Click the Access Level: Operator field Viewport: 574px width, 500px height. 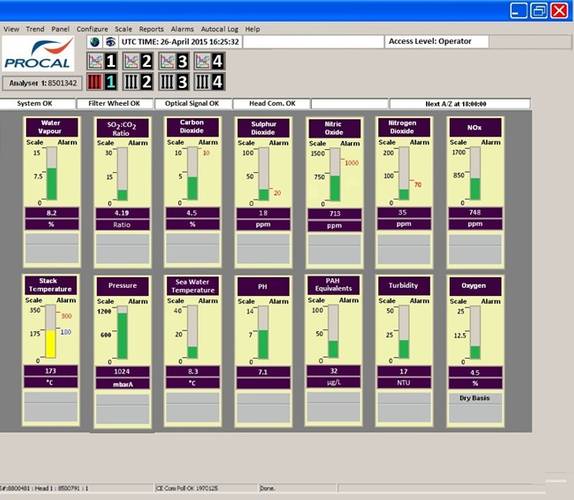pyautogui.click(x=437, y=42)
